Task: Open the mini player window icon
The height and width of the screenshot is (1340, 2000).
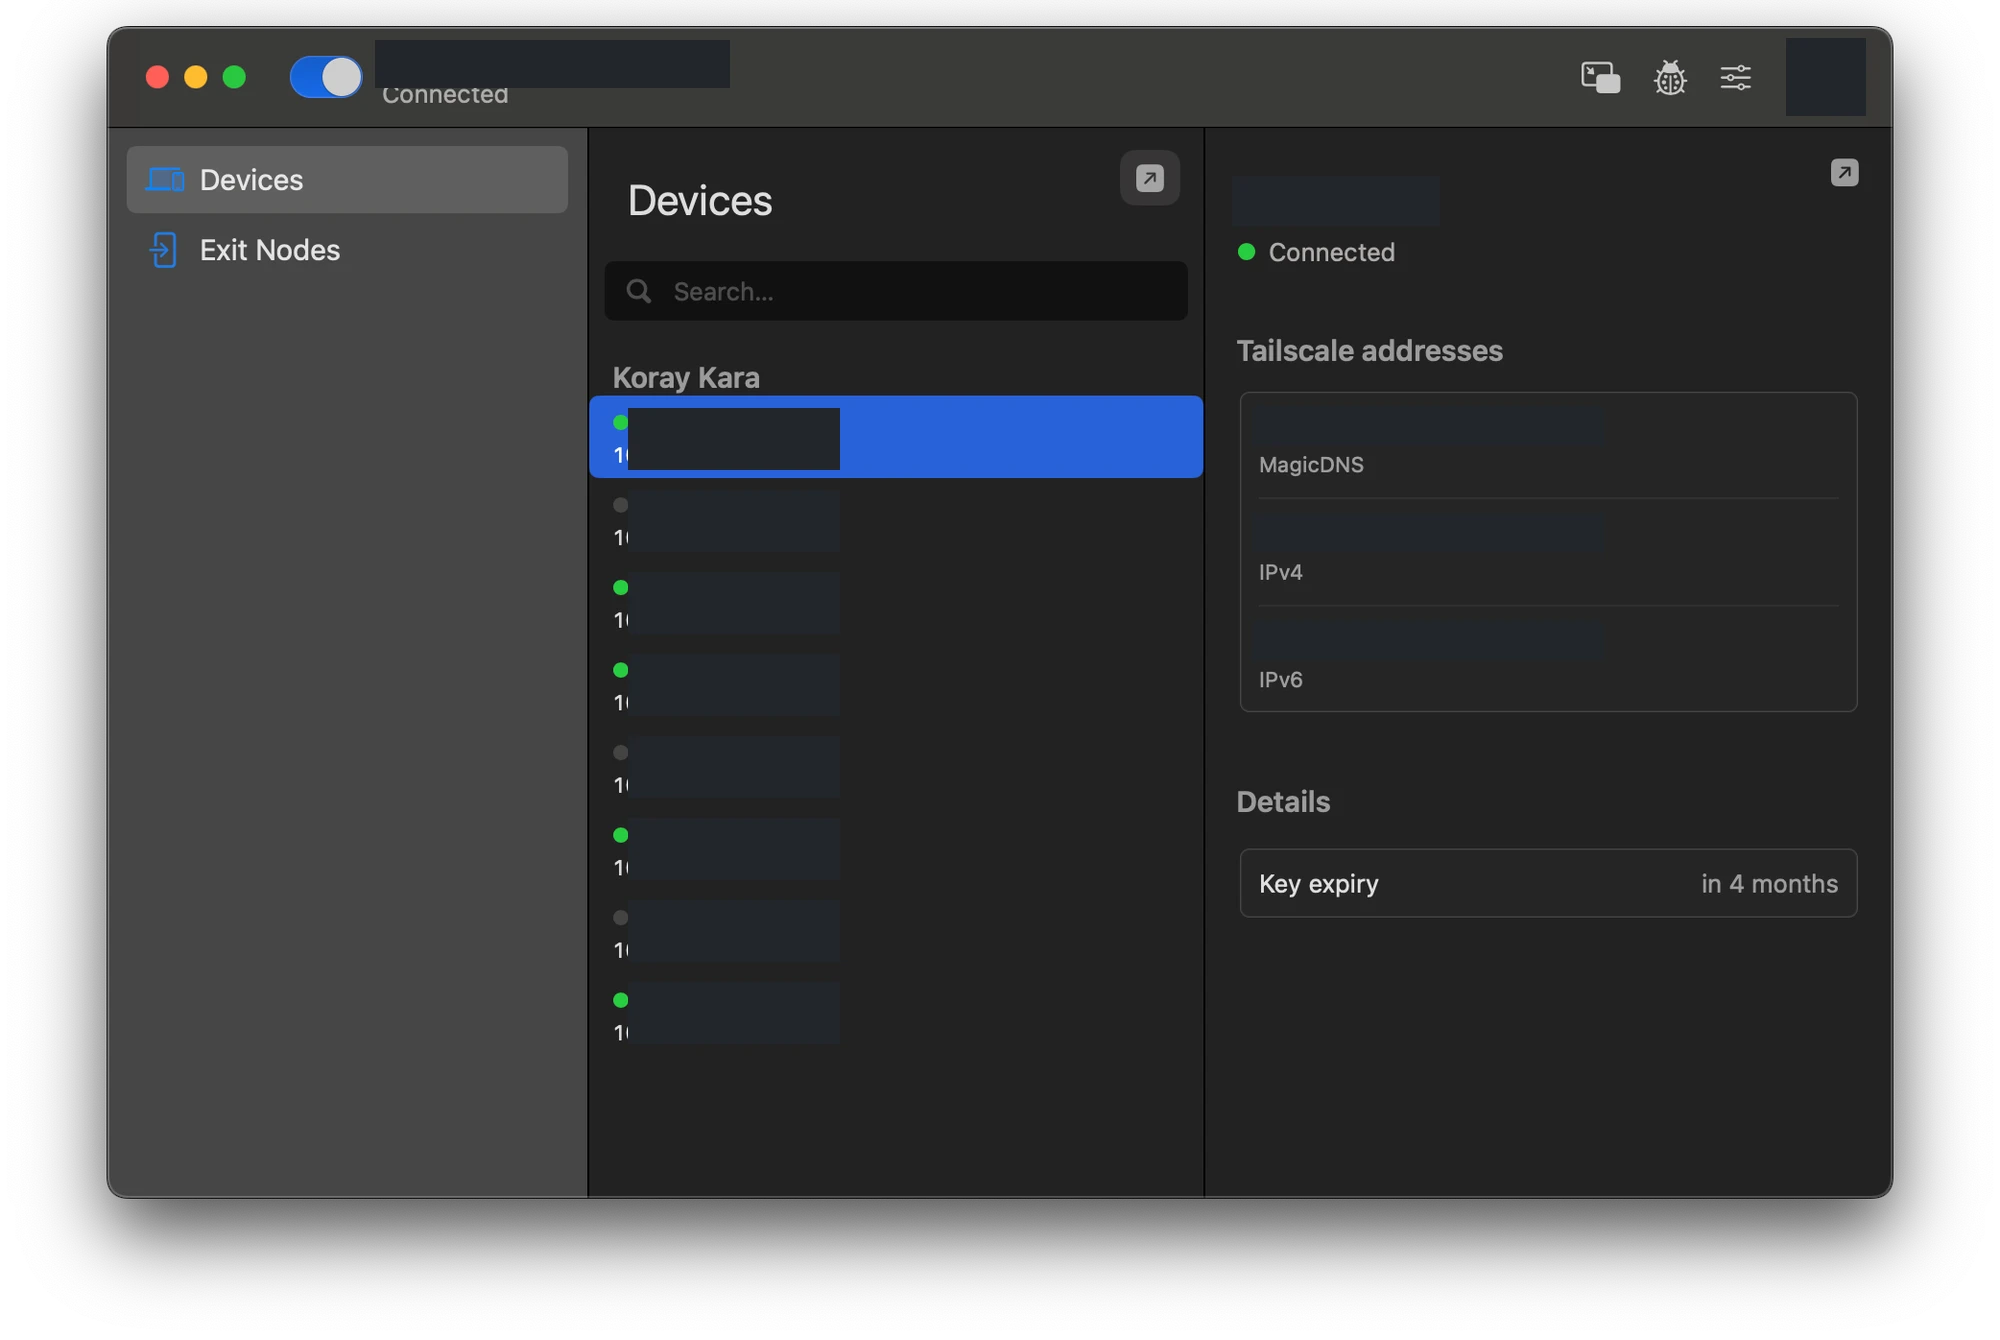Action: (x=1600, y=77)
